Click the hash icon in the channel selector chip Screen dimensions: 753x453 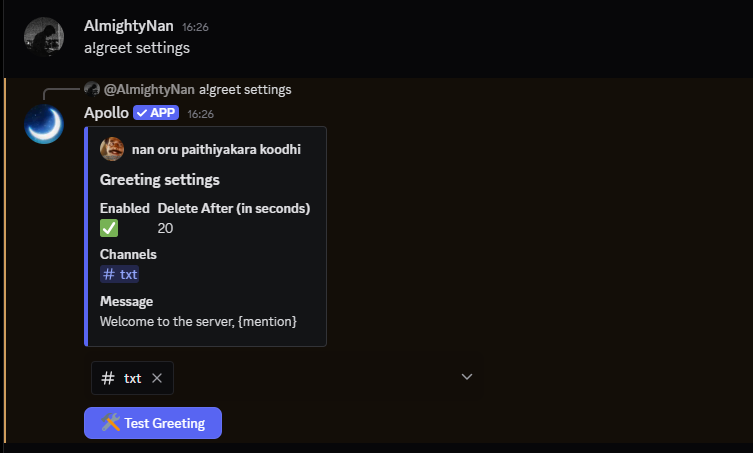109,378
